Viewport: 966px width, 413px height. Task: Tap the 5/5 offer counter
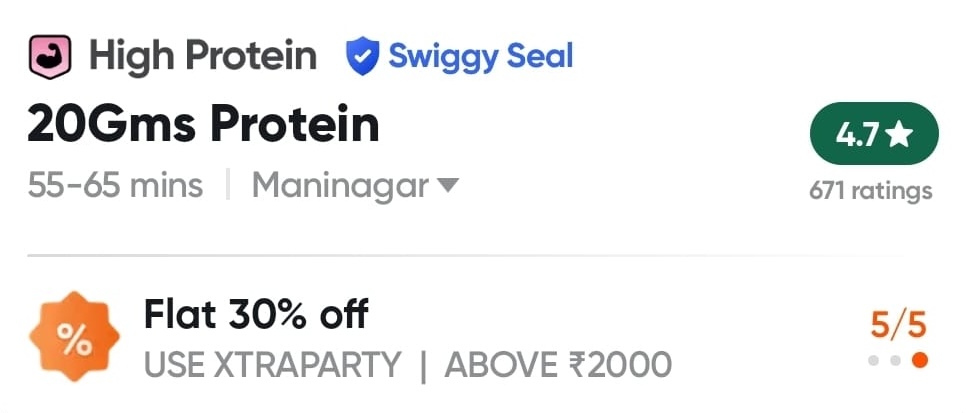tap(898, 324)
